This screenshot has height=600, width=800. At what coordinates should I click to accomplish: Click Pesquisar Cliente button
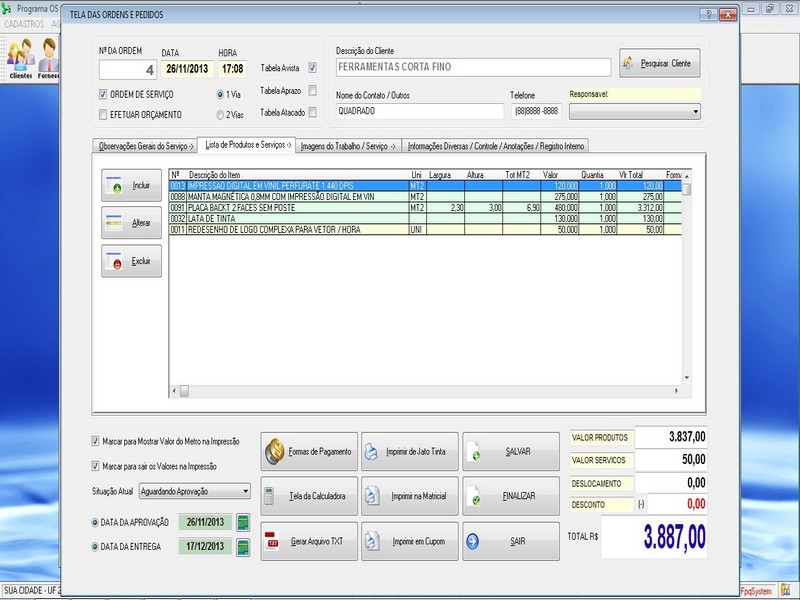click(x=659, y=63)
